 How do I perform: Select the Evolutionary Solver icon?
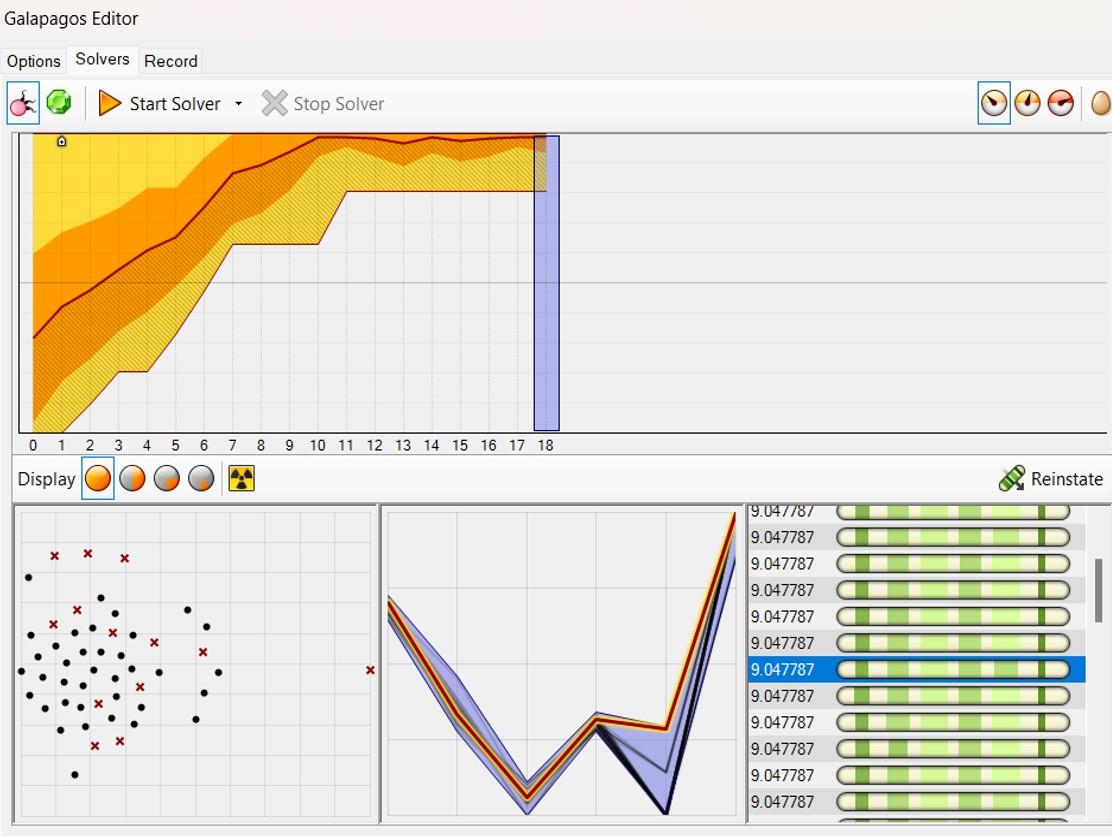22,101
